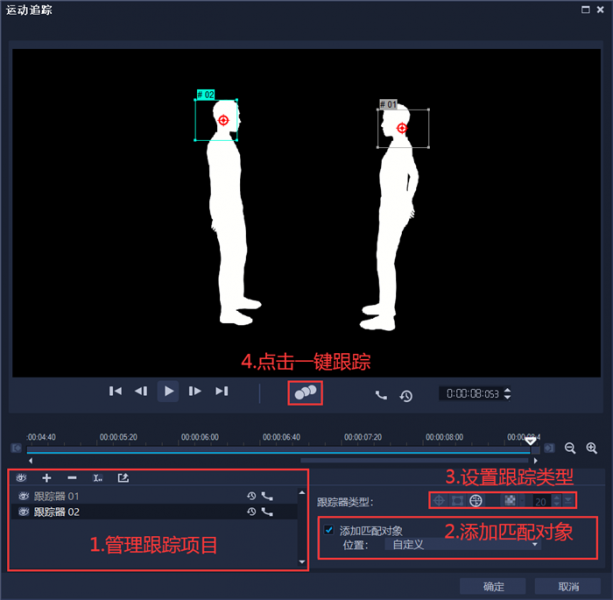The height and width of the screenshot is (600, 613).
Task: Select the 跟踪器 02 row
Action: (154, 512)
